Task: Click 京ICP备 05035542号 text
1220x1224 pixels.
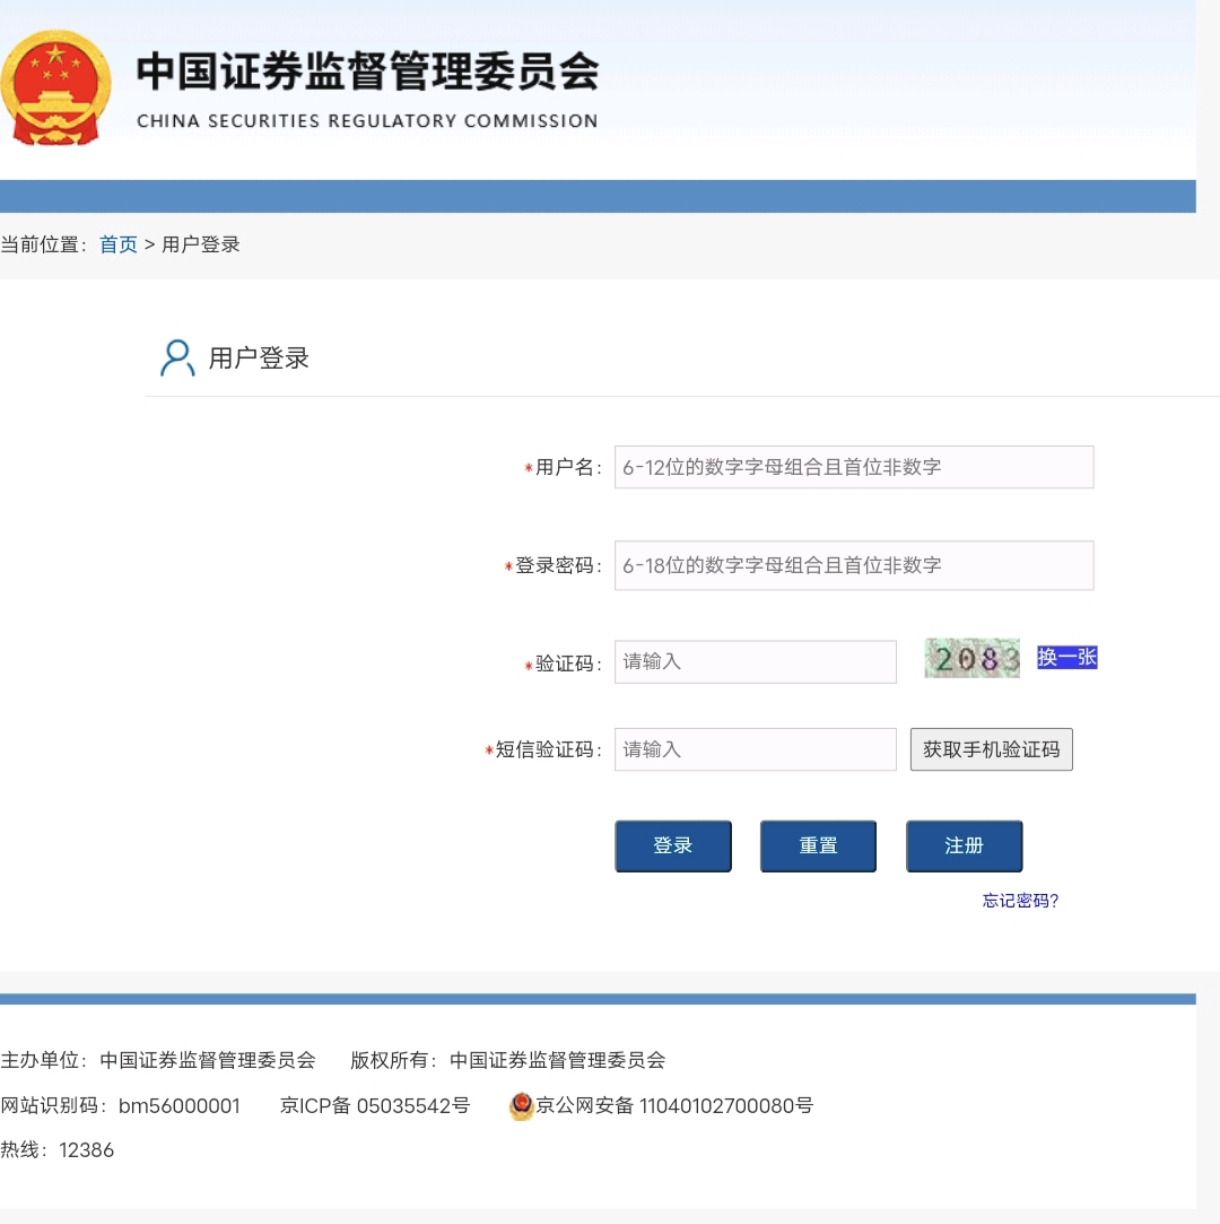Action: (375, 1105)
